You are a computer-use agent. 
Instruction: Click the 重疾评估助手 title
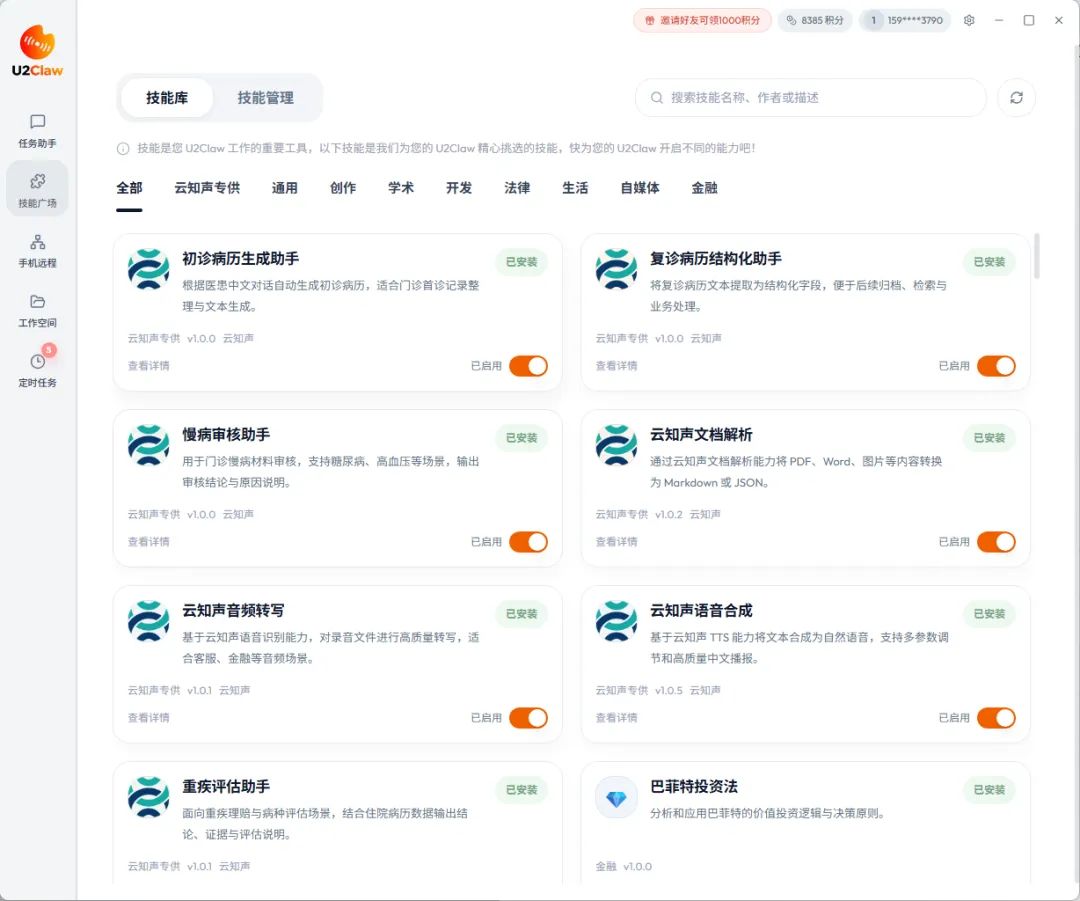pos(226,787)
